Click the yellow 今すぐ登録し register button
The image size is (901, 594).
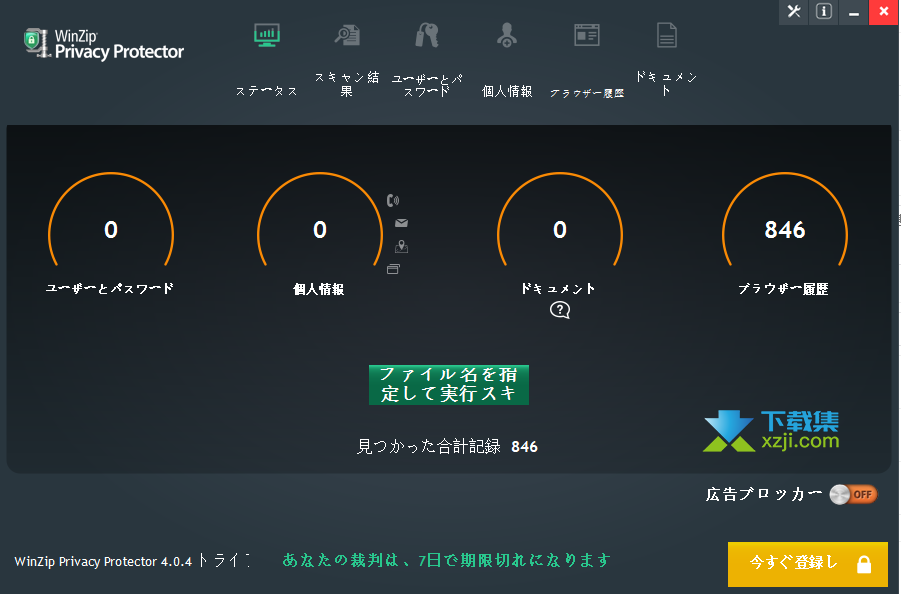click(807, 564)
